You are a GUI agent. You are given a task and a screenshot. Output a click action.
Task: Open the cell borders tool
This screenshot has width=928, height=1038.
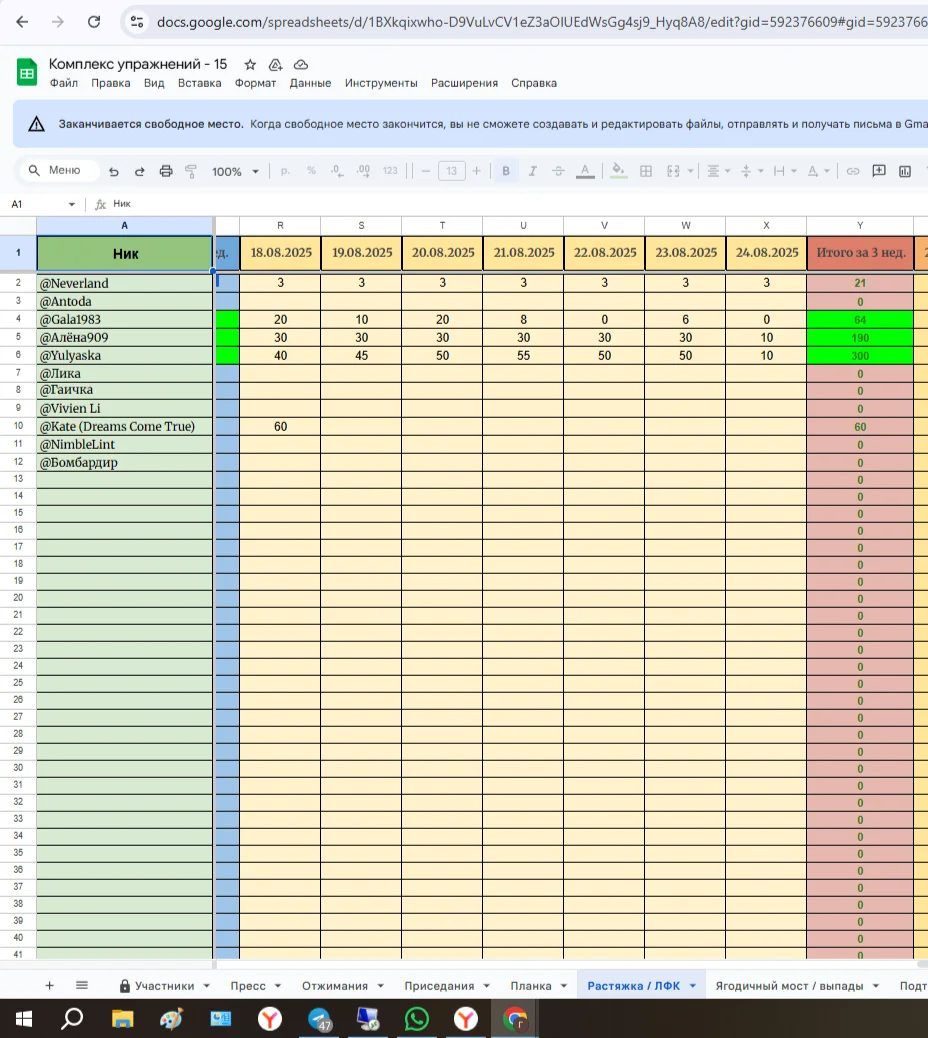(646, 171)
